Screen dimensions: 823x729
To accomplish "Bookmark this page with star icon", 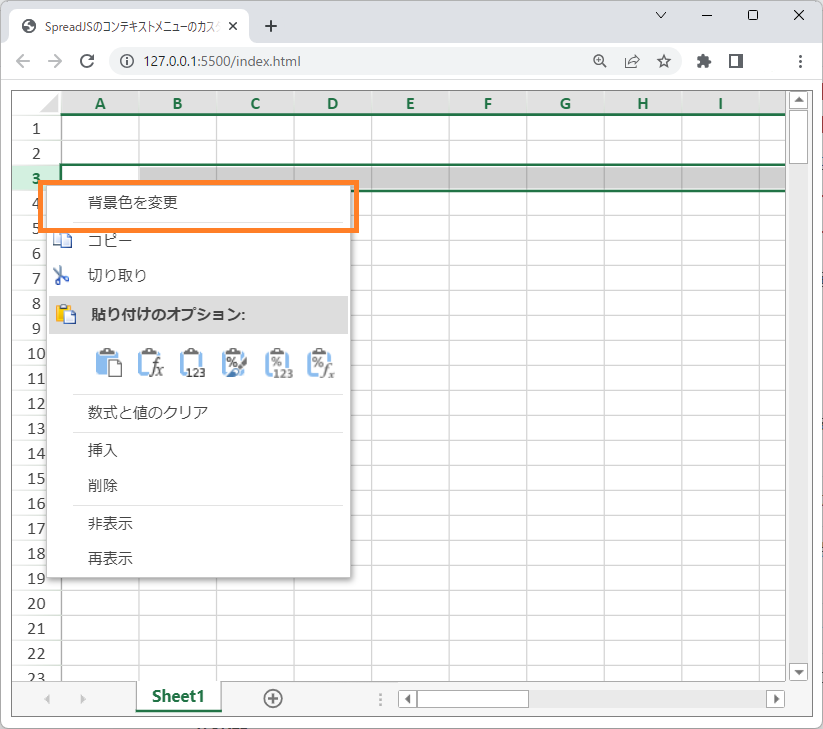I will (x=664, y=61).
